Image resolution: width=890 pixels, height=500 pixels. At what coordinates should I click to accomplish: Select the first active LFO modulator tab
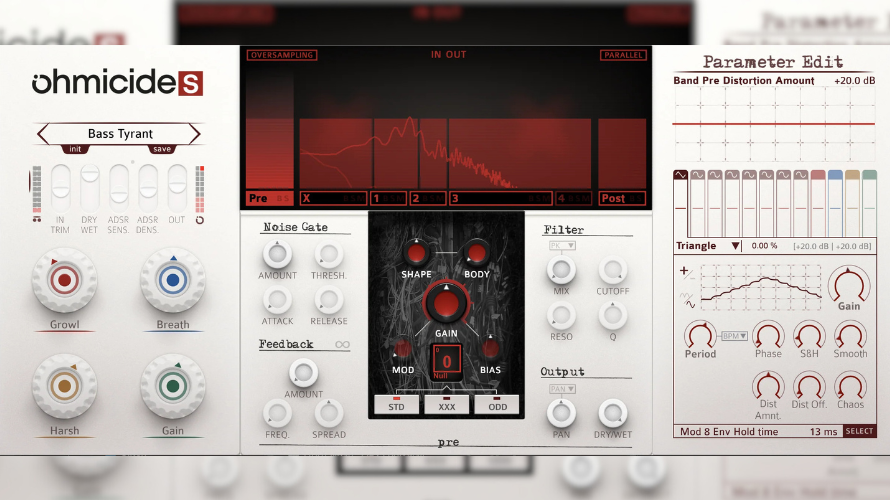pyautogui.click(x=680, y=175)
